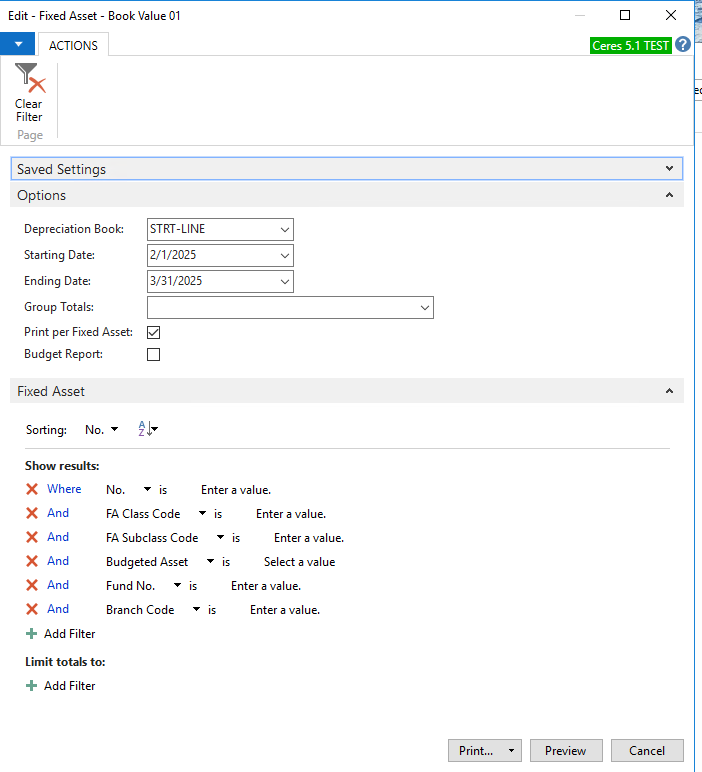Viewport: 702px width, 772px height.
Task: Click the blue application menu arrow
Action: [17, 45]
